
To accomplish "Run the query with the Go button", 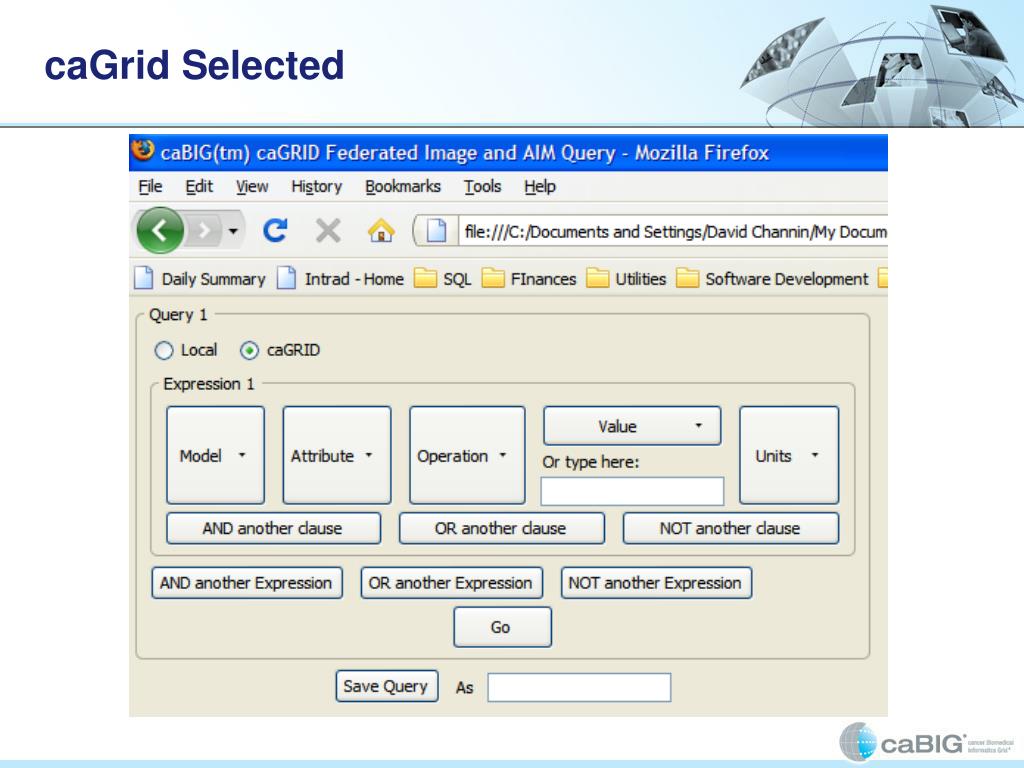I will (502, 627).
